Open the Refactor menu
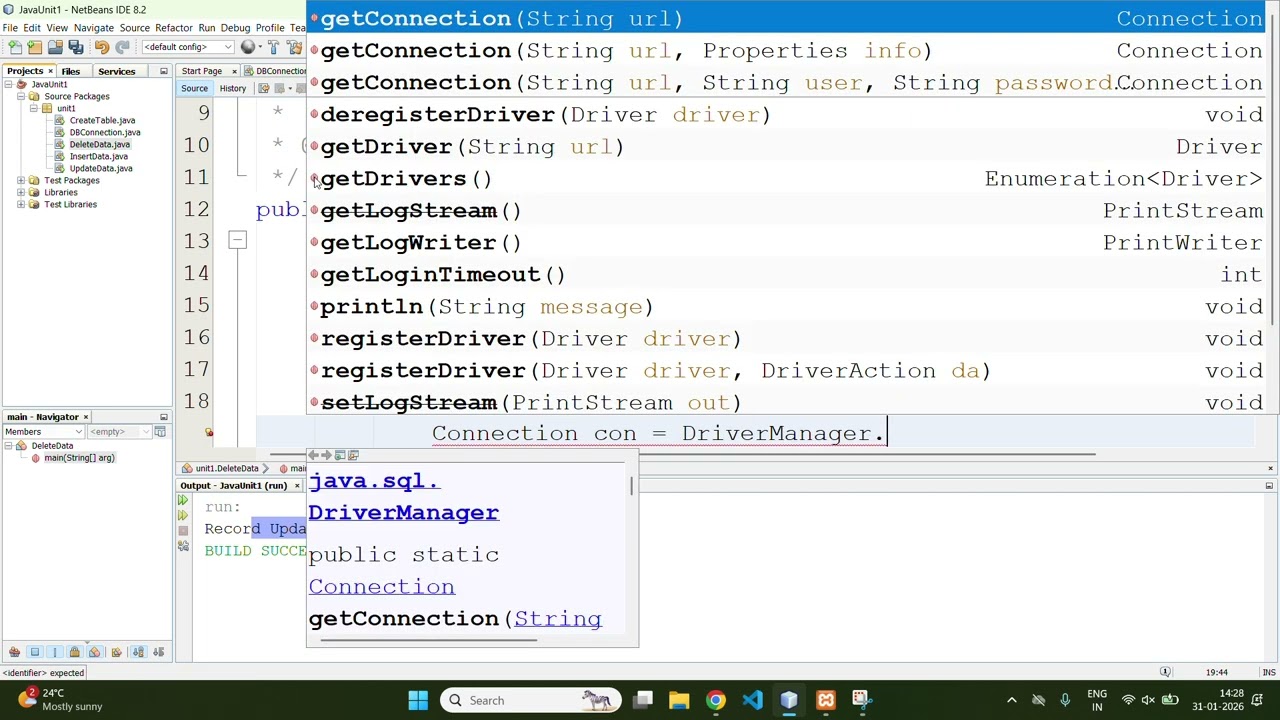Screen dimensions: 1280x720 [173, 28]
